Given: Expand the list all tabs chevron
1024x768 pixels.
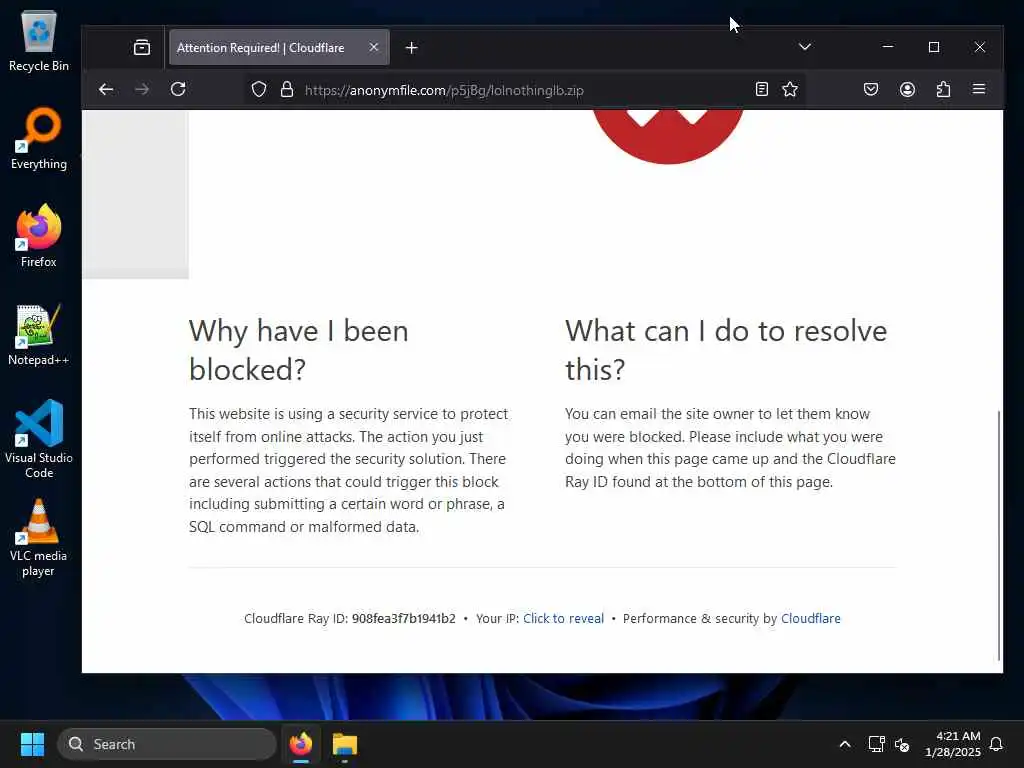Looking at the screenshot, I should coord(805,46).
